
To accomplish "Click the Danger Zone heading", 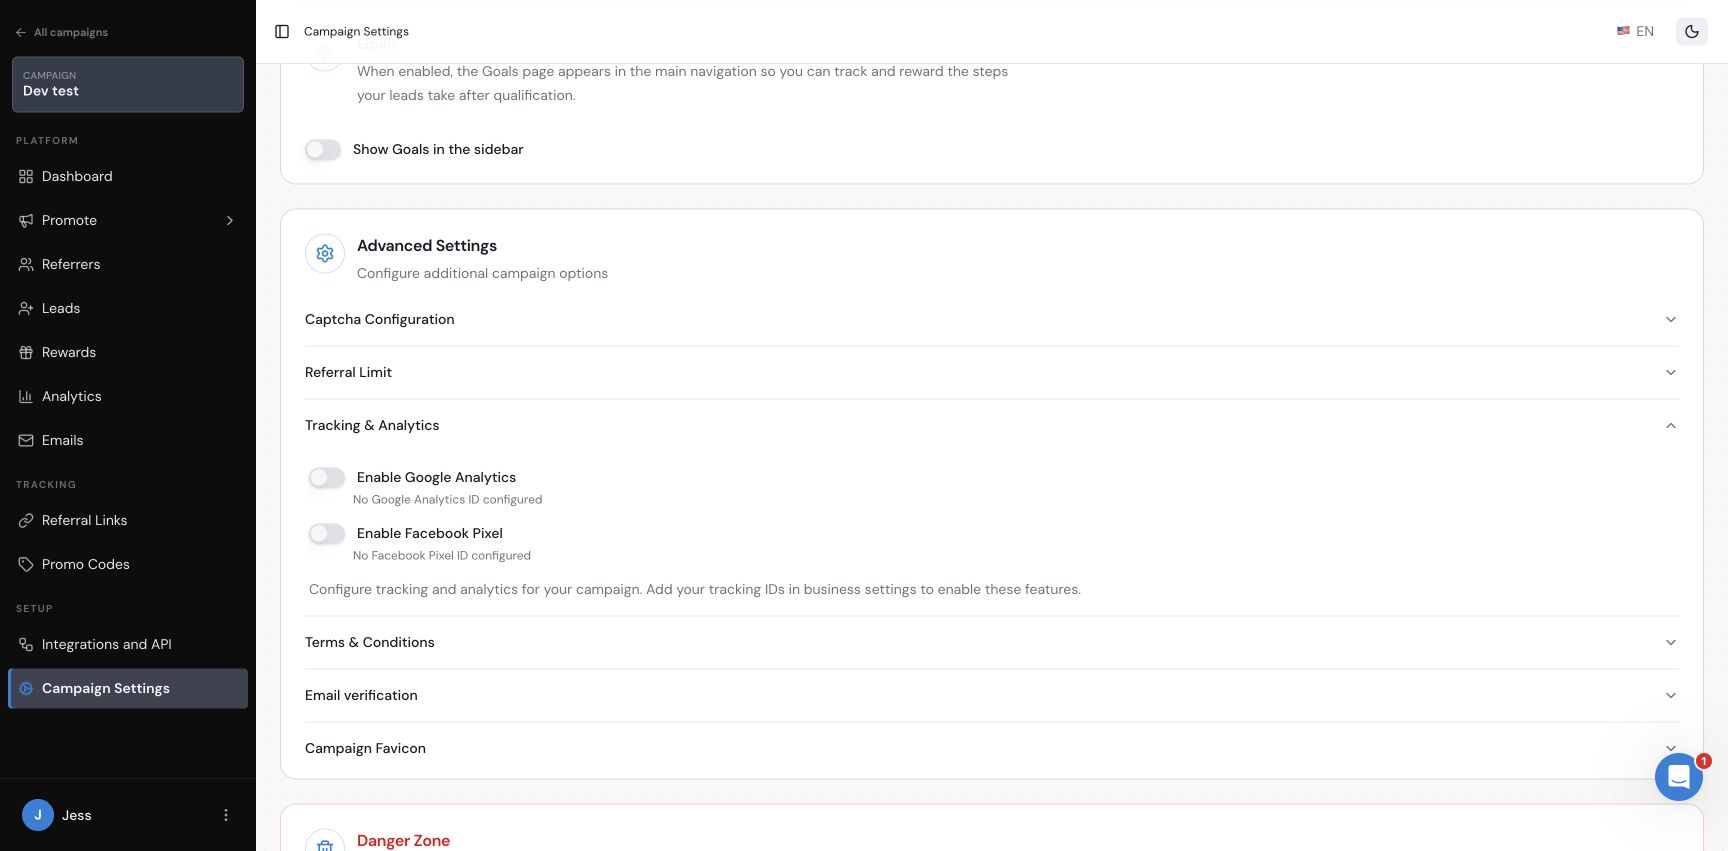I will (403, 840).
